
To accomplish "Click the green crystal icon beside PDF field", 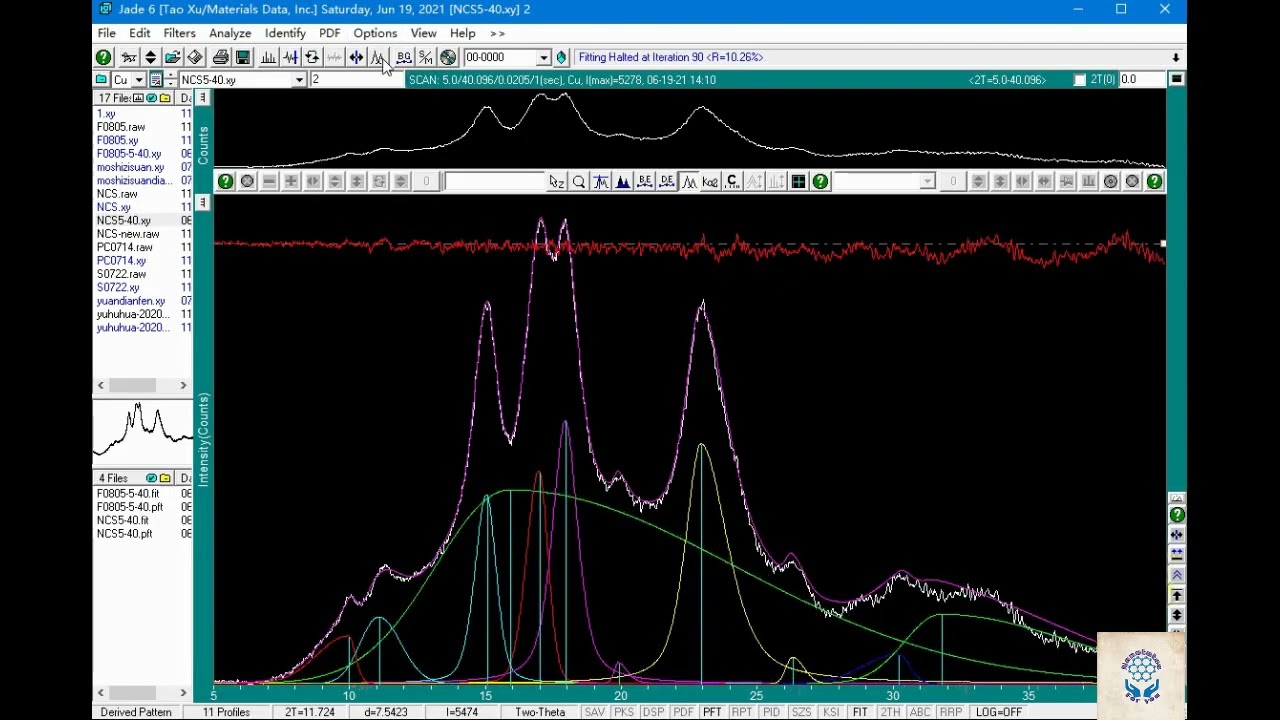I will coord(561,57).
